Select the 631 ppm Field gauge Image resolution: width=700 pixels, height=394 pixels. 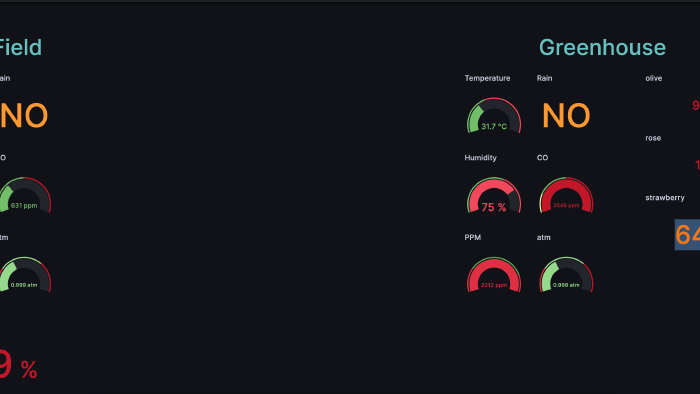pyautogui.click(x=25, y=195)
